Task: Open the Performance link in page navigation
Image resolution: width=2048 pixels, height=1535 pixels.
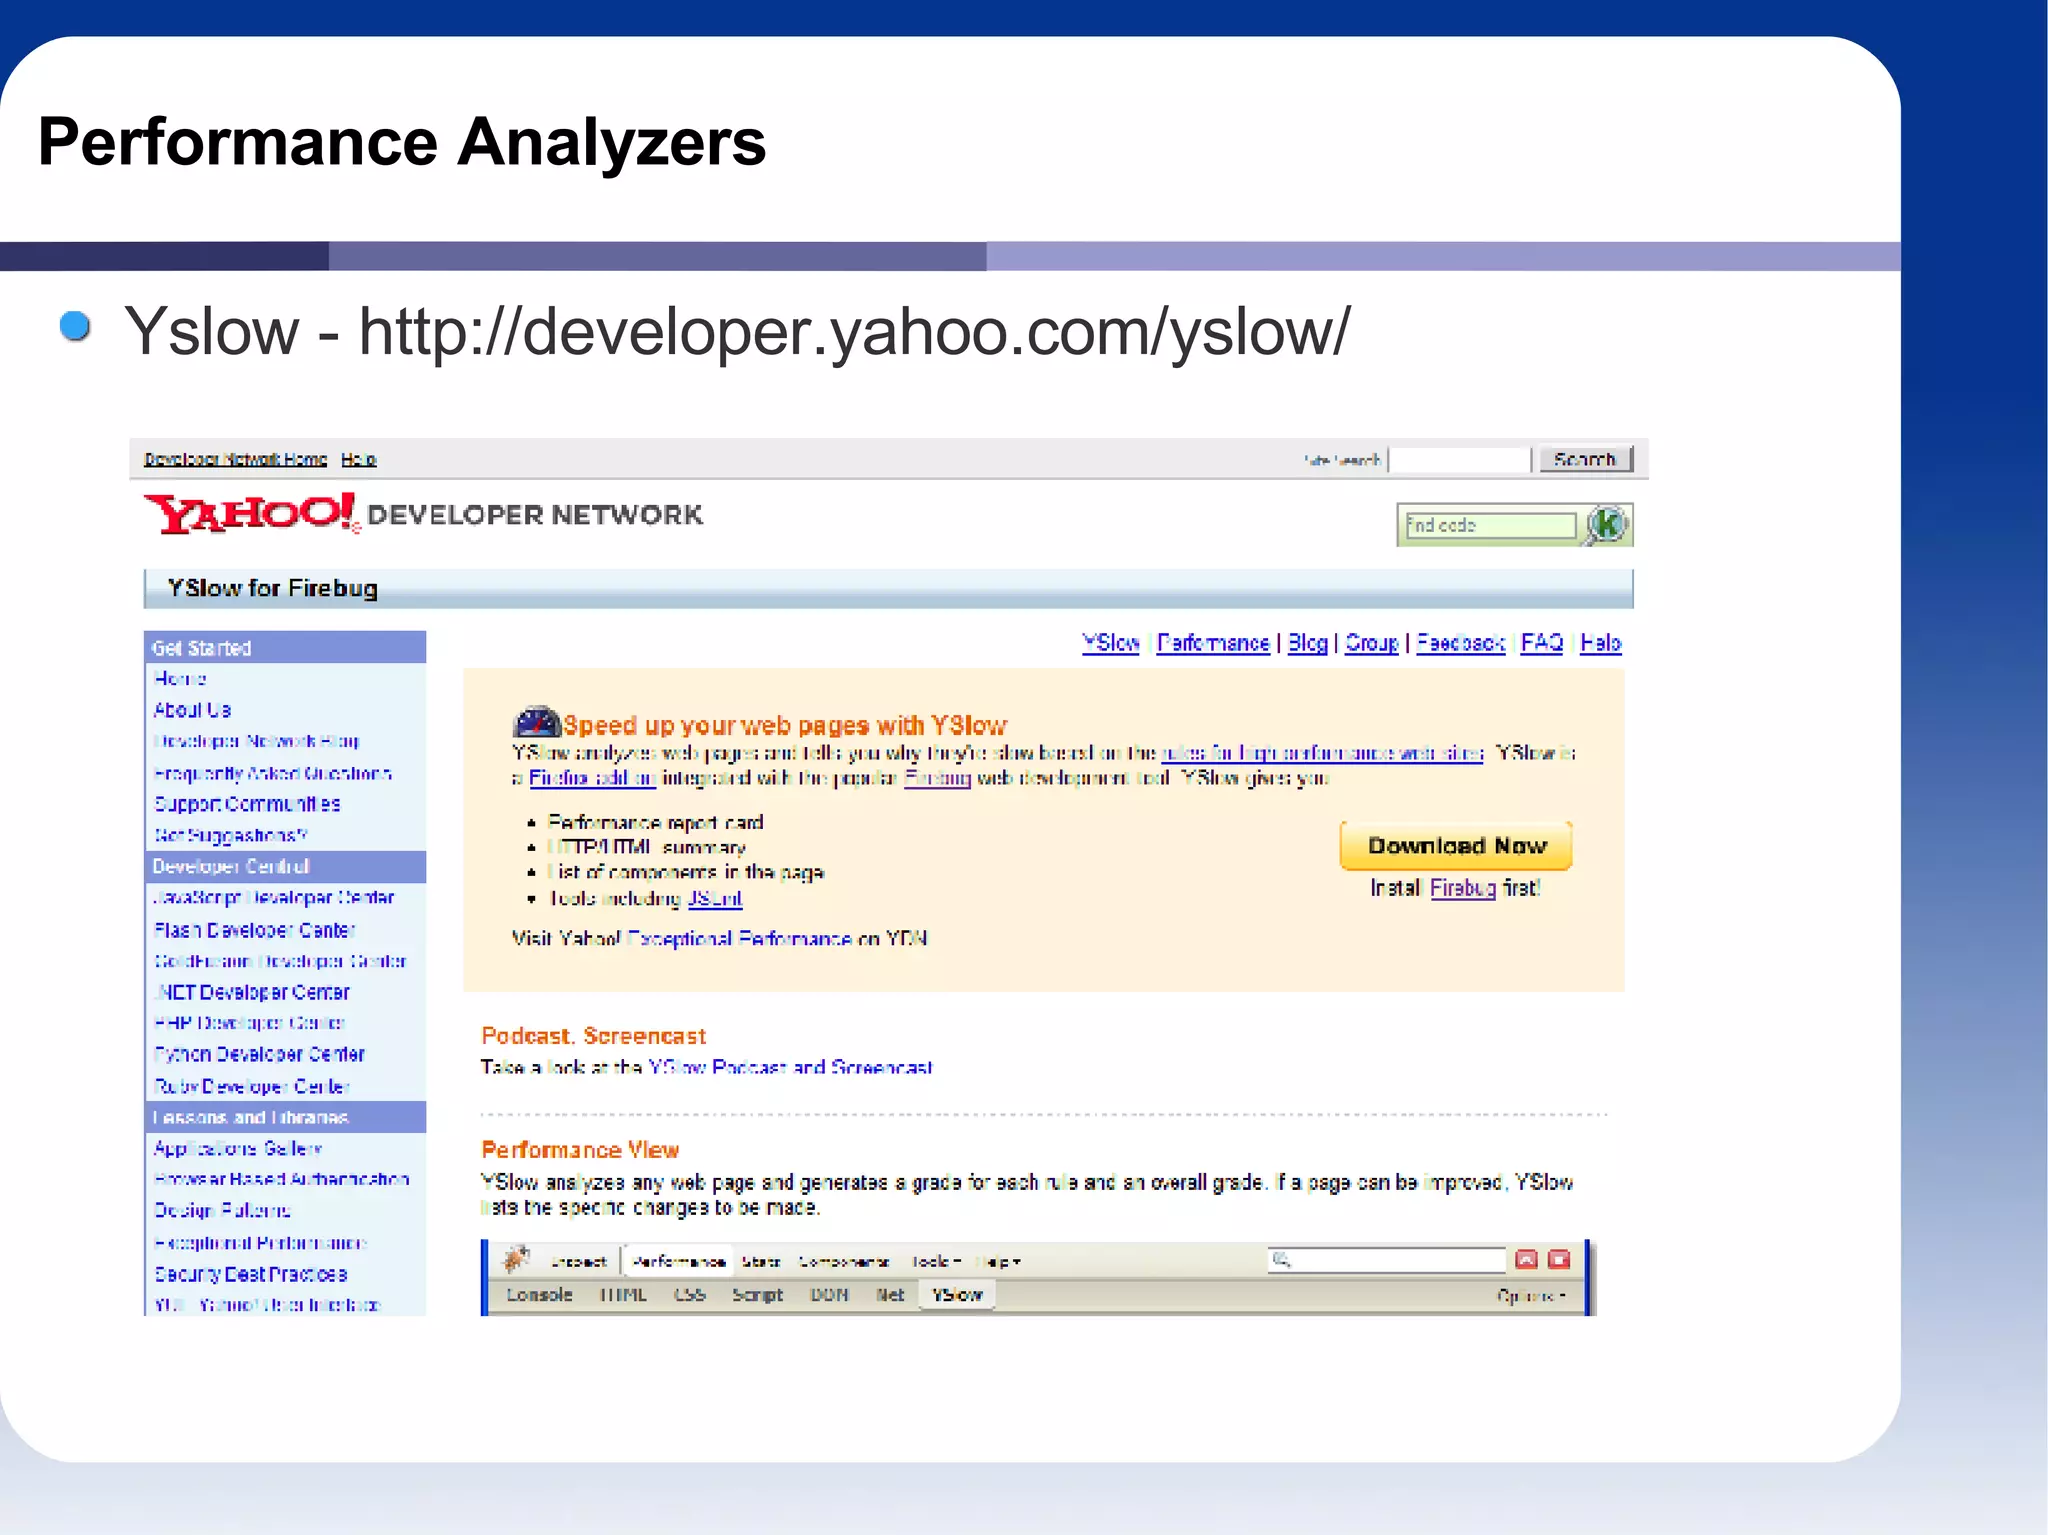Action: (x=1213, y=643)
